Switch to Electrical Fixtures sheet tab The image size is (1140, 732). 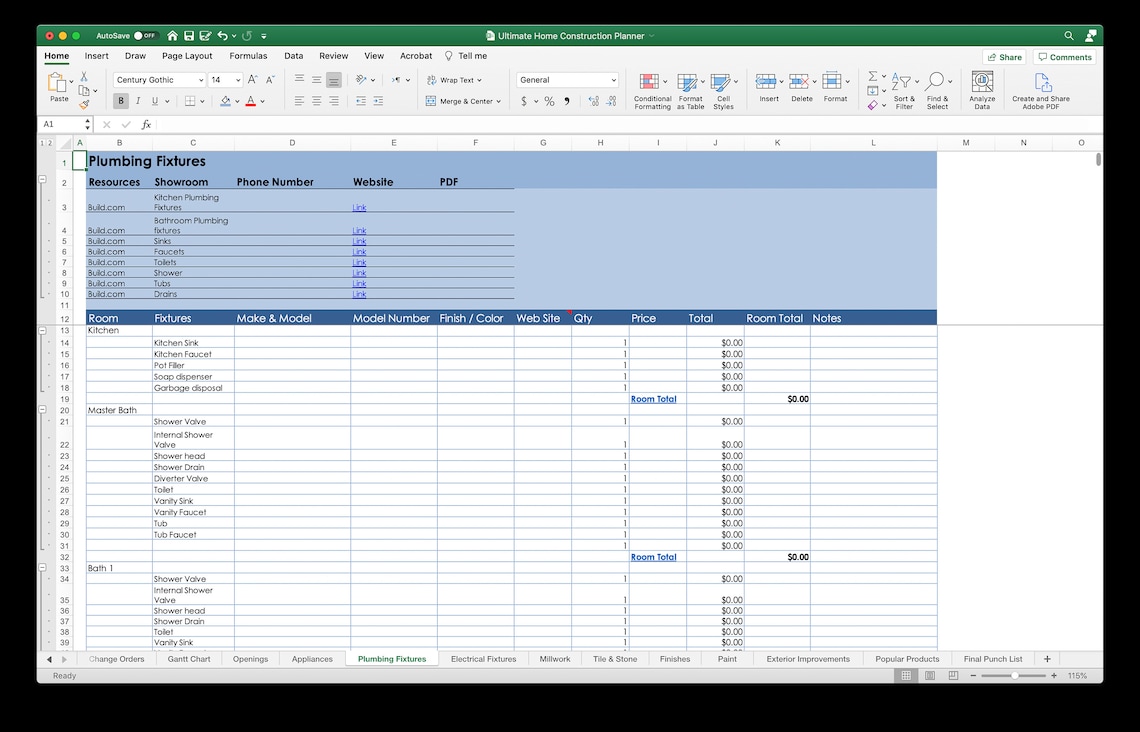[483, 659]
